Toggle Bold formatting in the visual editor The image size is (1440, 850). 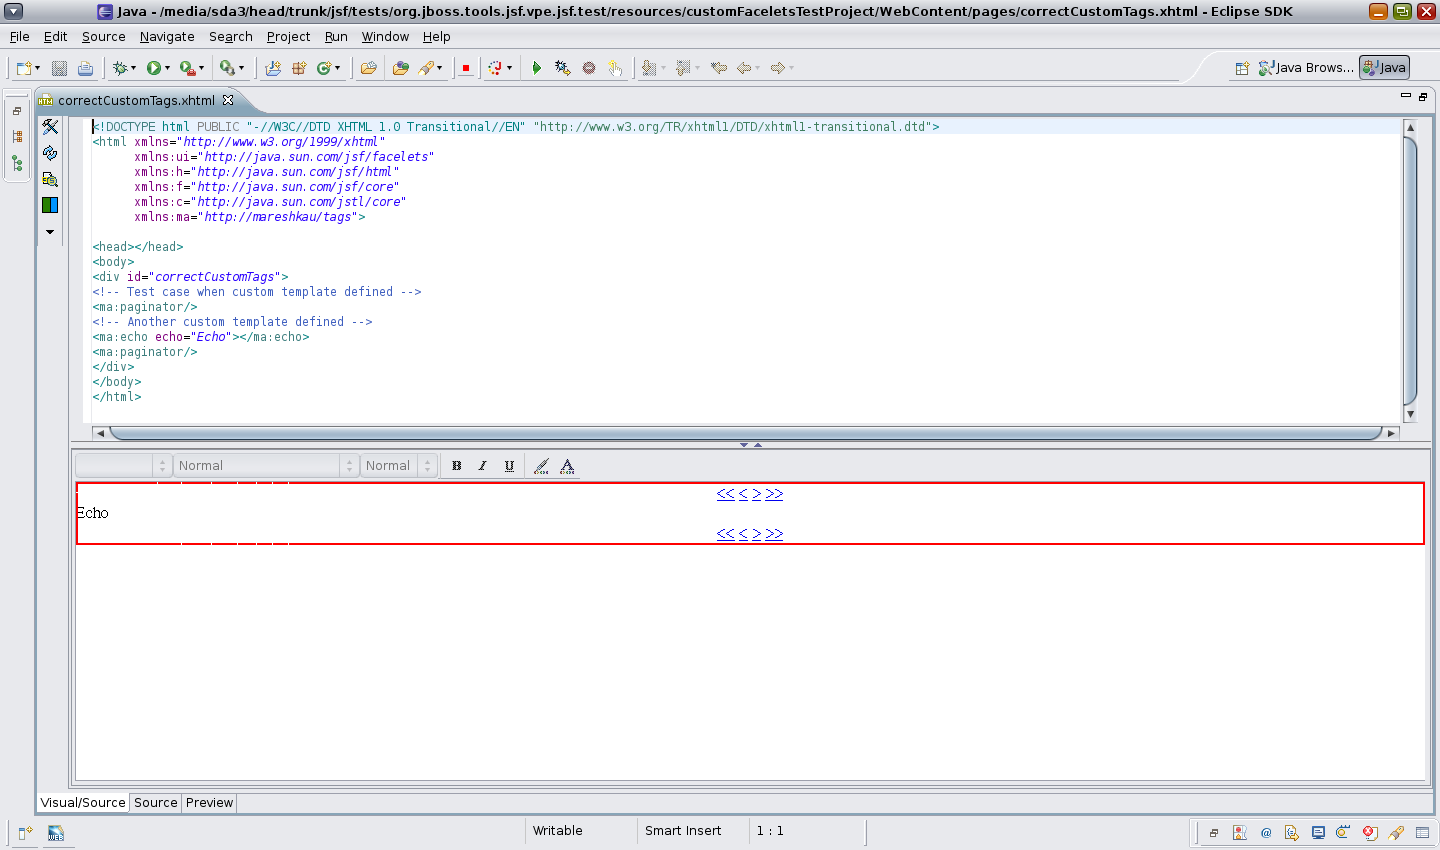point(457,466)
